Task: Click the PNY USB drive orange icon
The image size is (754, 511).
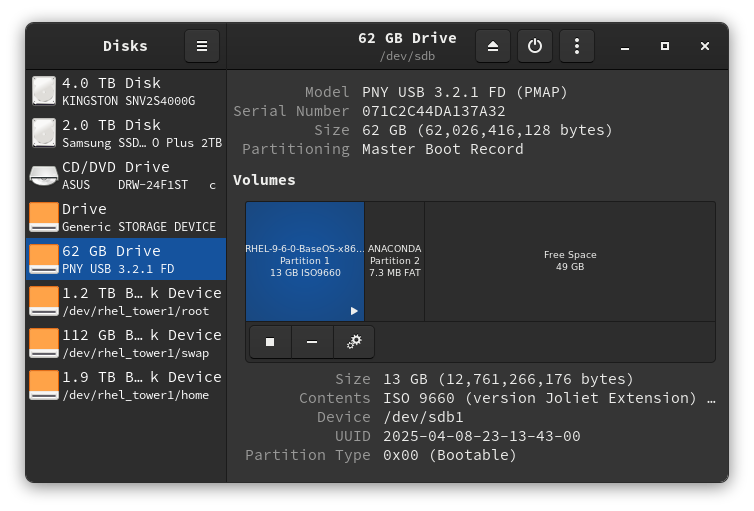Action: 44,259
